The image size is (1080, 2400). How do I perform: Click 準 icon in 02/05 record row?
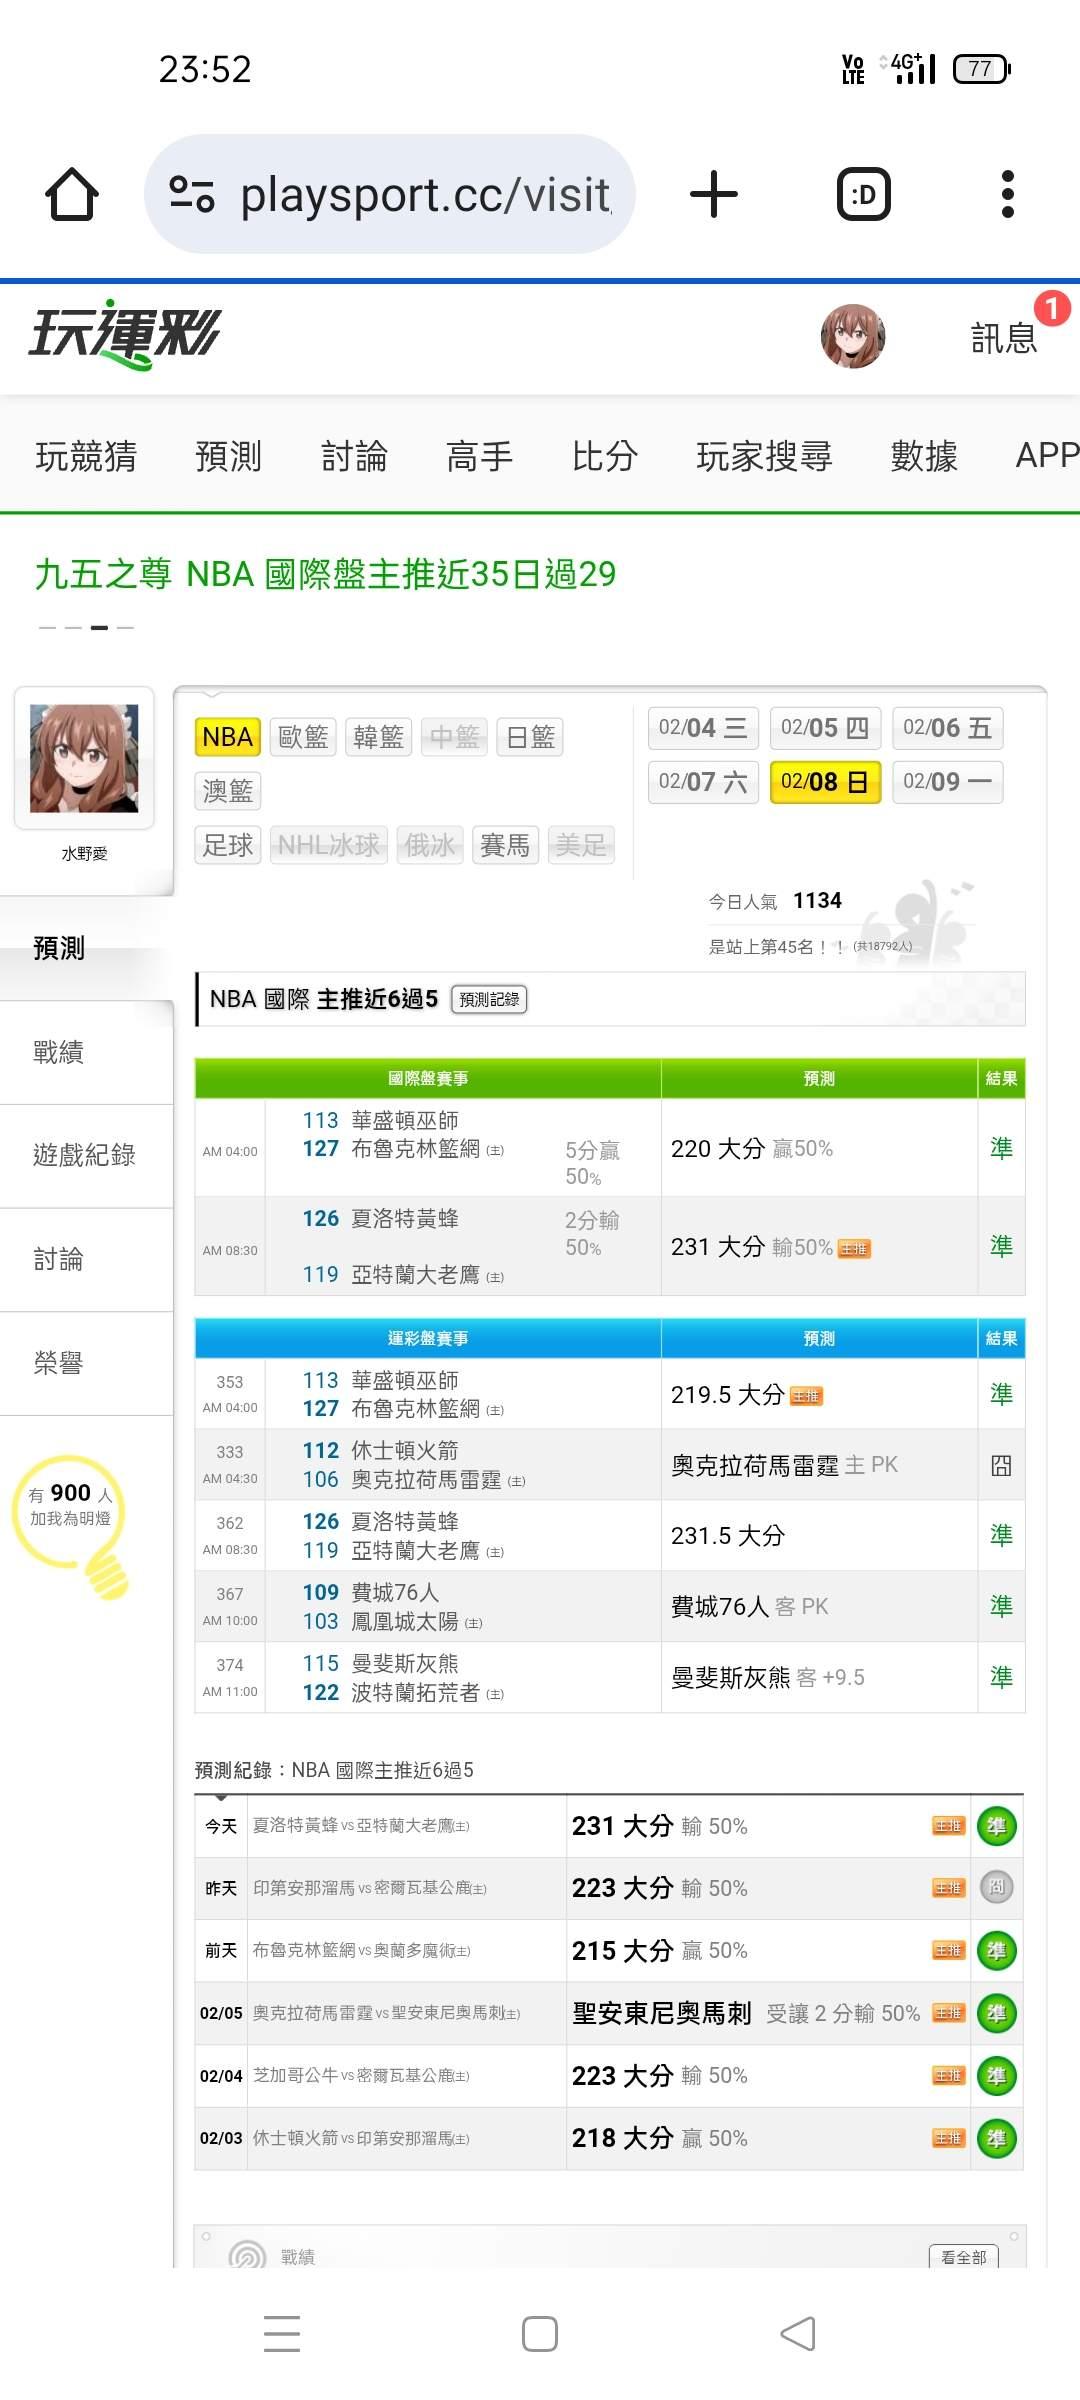[x=997, y=2013]
